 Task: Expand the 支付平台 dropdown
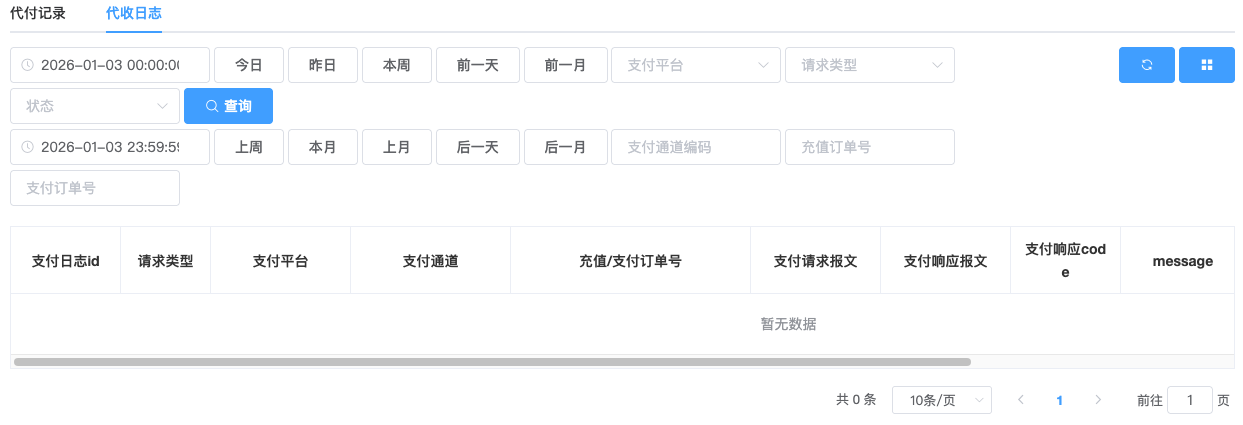point(695,65)
